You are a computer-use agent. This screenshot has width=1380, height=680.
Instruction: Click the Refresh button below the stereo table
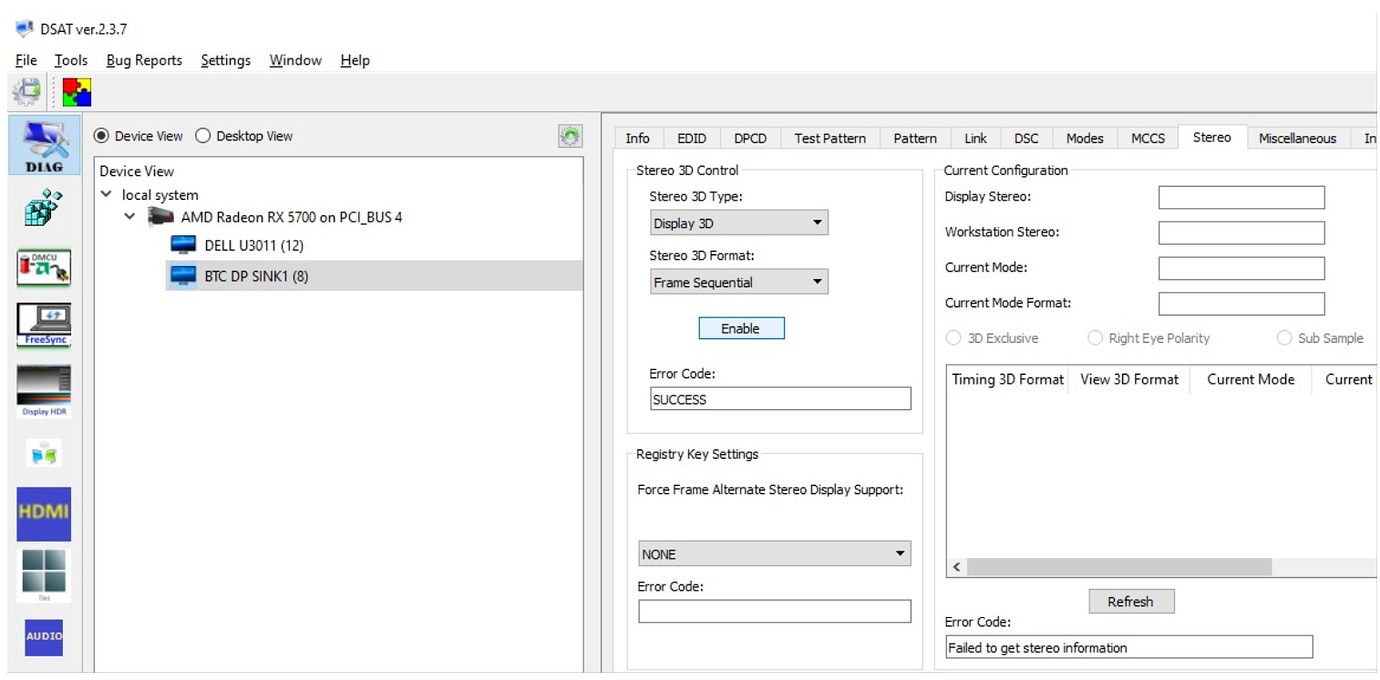pos(1131,601)
